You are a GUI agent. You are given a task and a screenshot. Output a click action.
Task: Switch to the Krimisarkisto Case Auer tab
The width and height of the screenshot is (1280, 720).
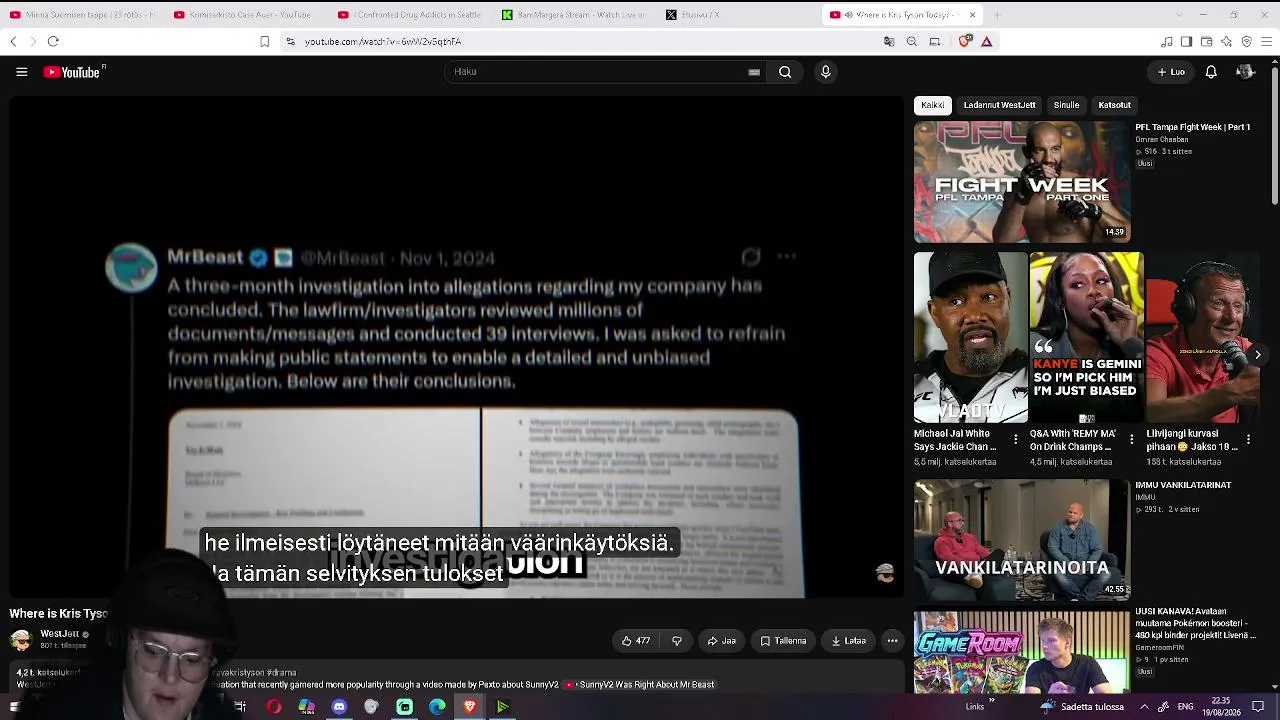pos(244,15)
